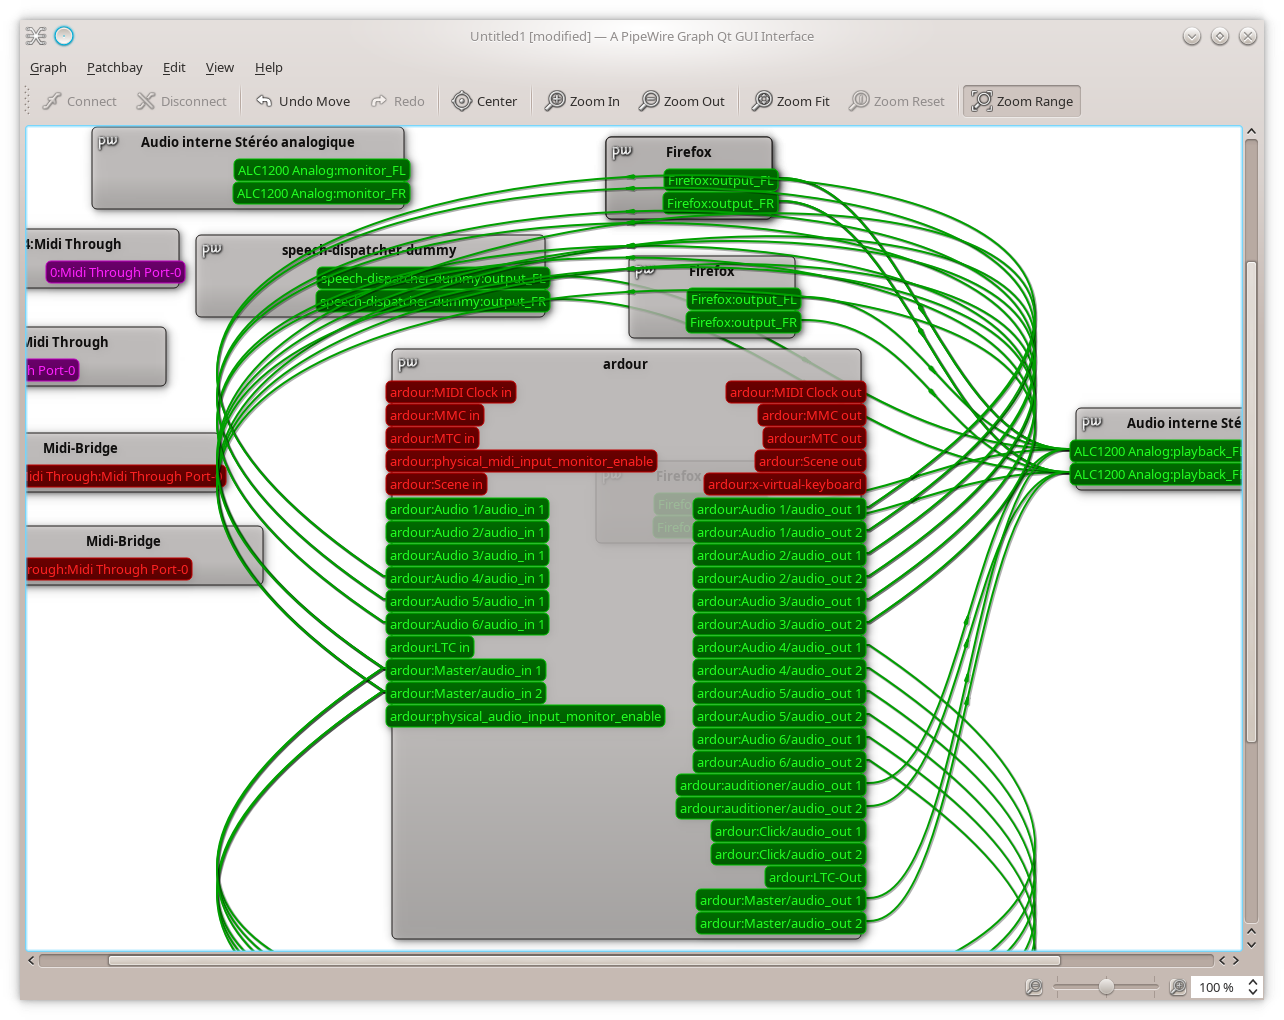Click the vertical scrollbar of the graph
This screenshot has height=1020, width=1284.
[x=1251, y=501]
